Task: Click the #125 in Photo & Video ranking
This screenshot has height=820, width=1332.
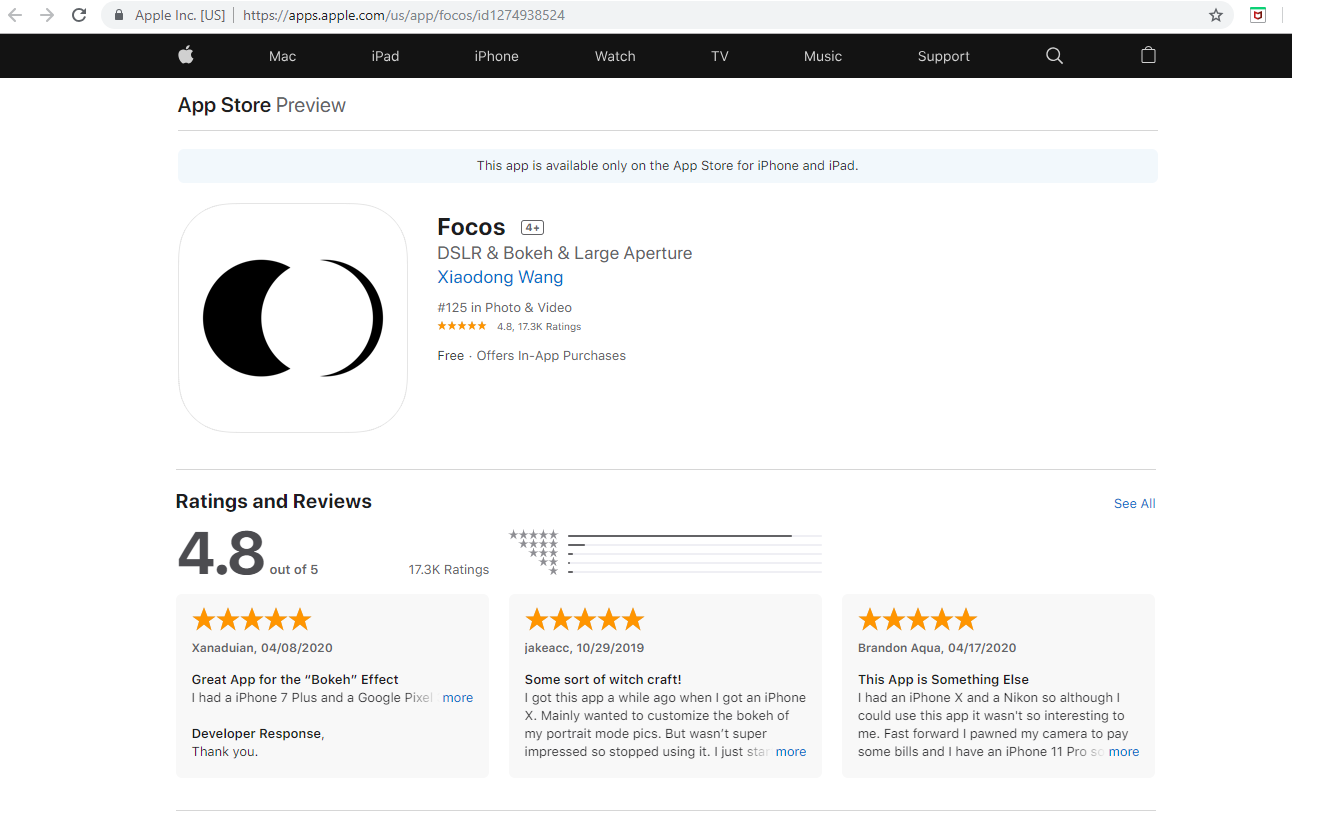Action: pos(505,307)
